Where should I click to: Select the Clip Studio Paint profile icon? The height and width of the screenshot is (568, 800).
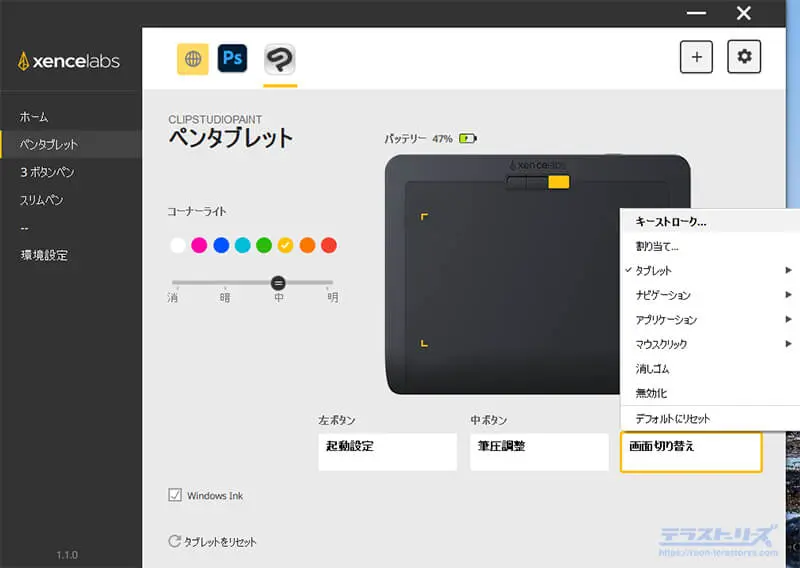click(280, 59)
